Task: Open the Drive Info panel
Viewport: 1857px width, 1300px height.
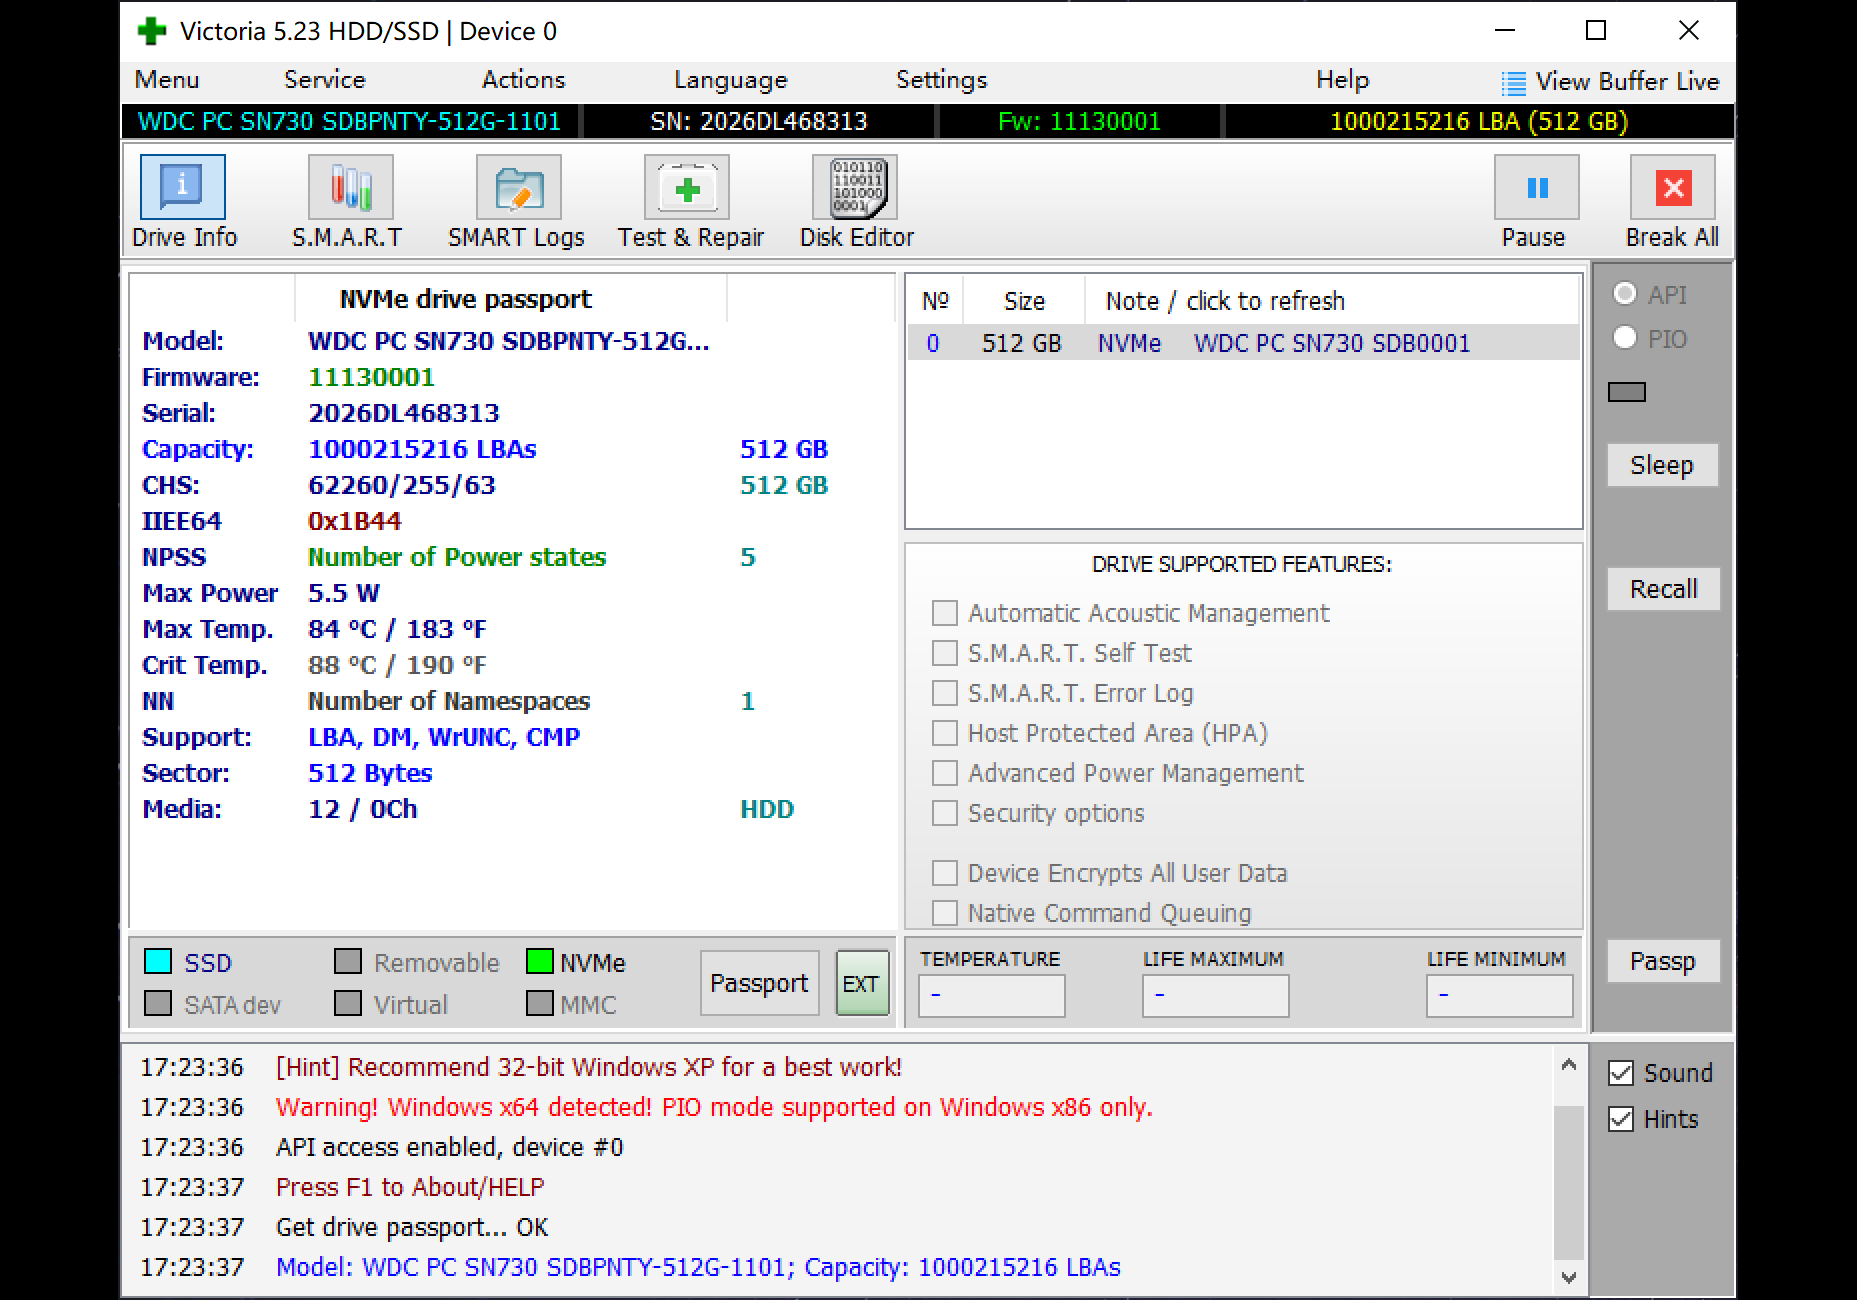Action: point(183,187)
